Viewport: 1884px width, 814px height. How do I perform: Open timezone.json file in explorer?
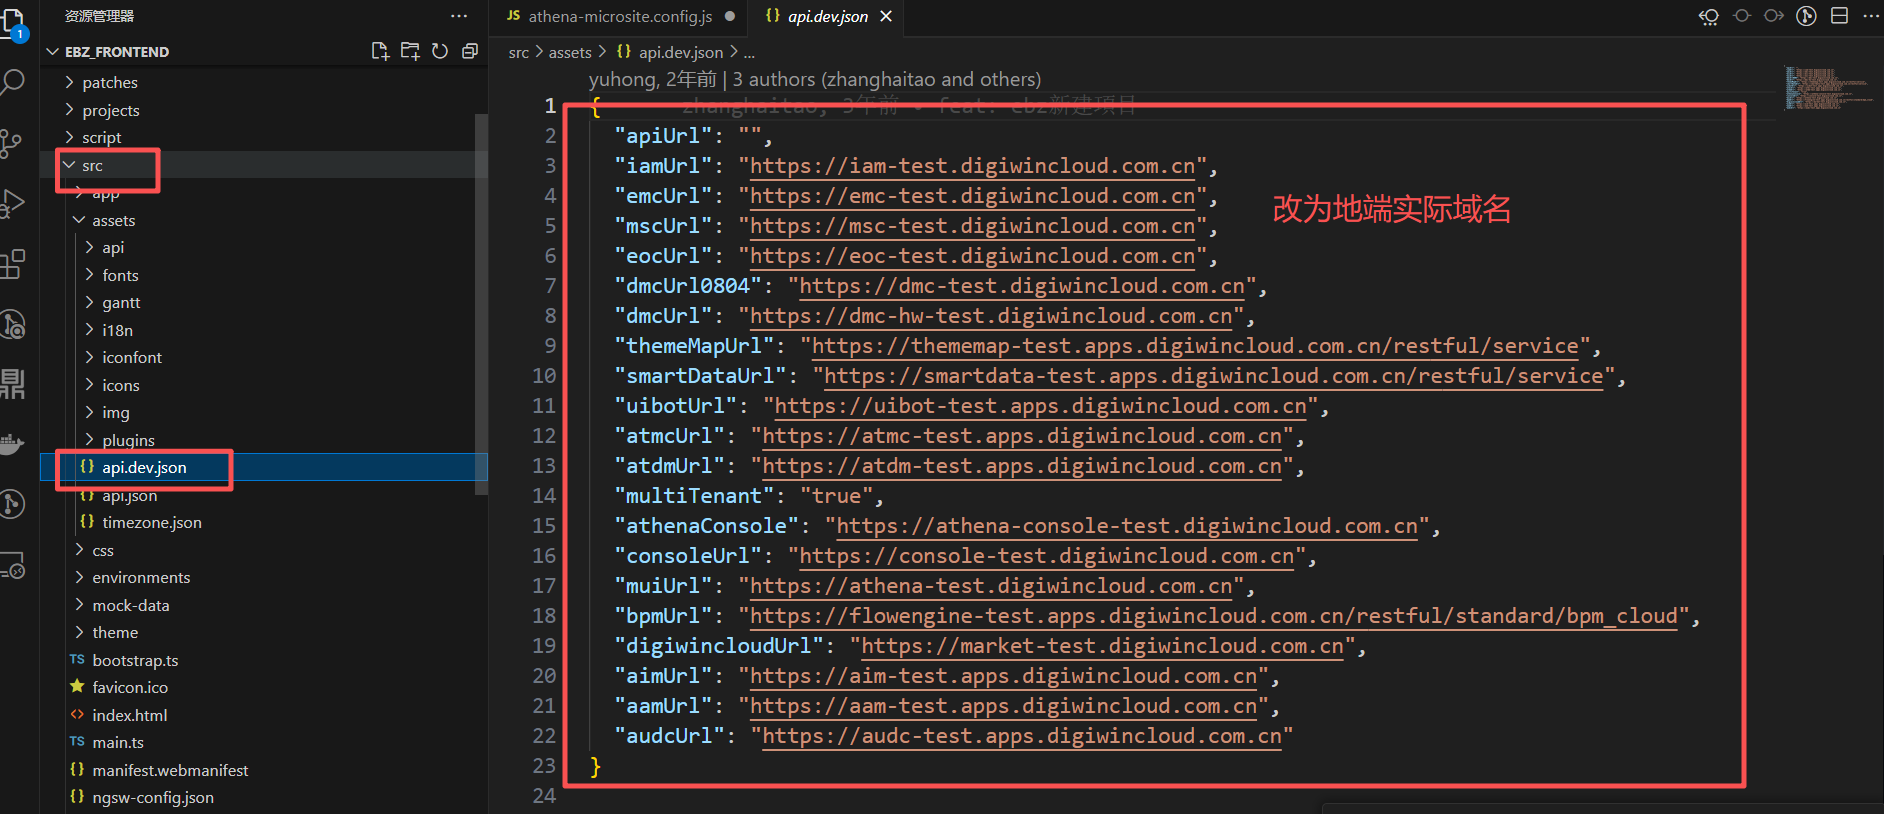point(151,523)
